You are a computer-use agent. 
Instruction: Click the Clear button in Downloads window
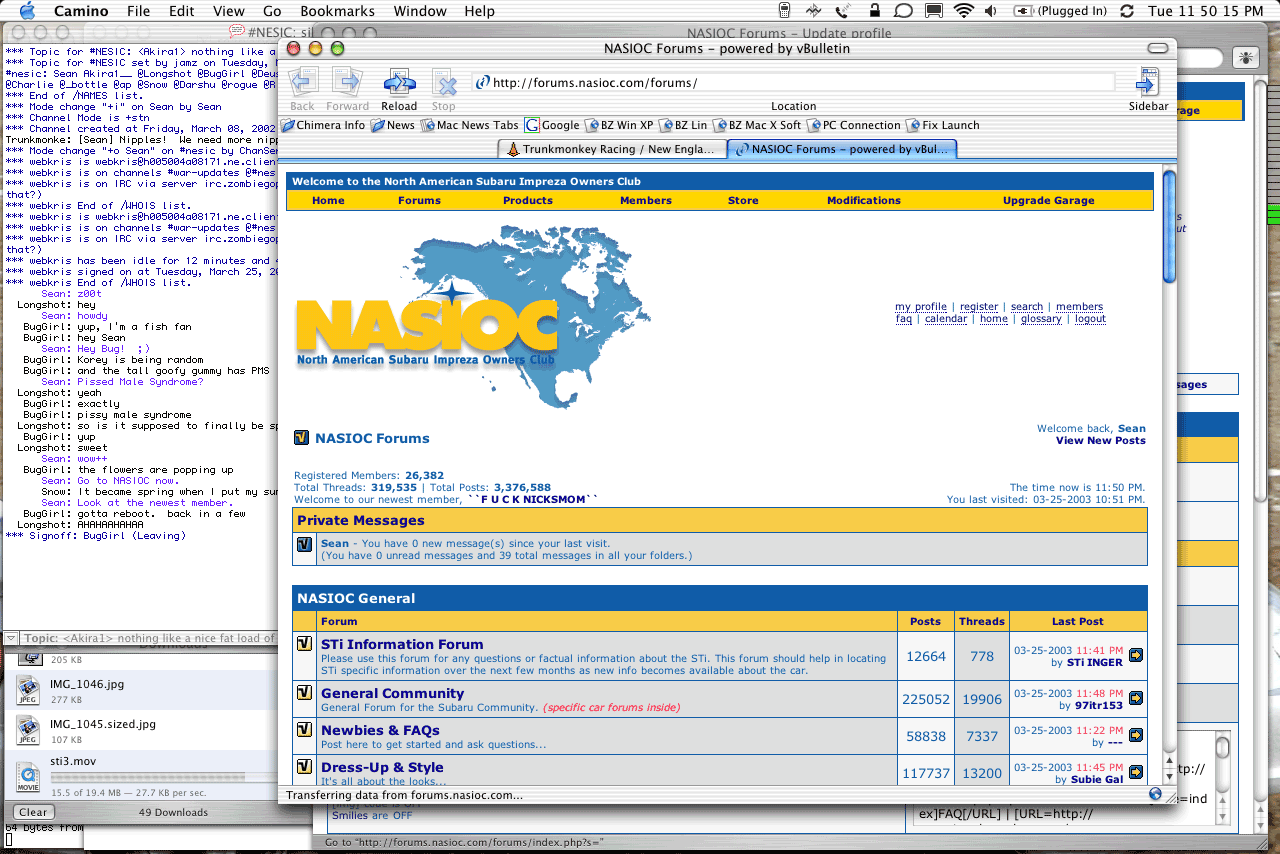tap(33, 812)
